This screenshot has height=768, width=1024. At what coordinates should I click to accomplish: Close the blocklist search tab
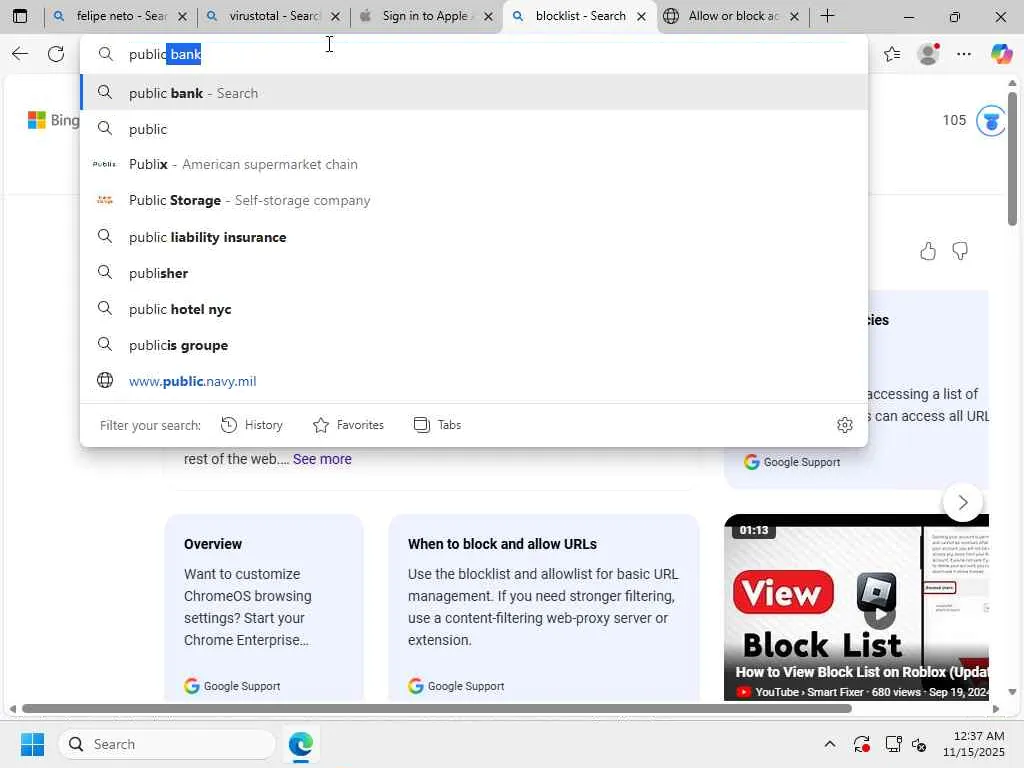click(641, 16)
